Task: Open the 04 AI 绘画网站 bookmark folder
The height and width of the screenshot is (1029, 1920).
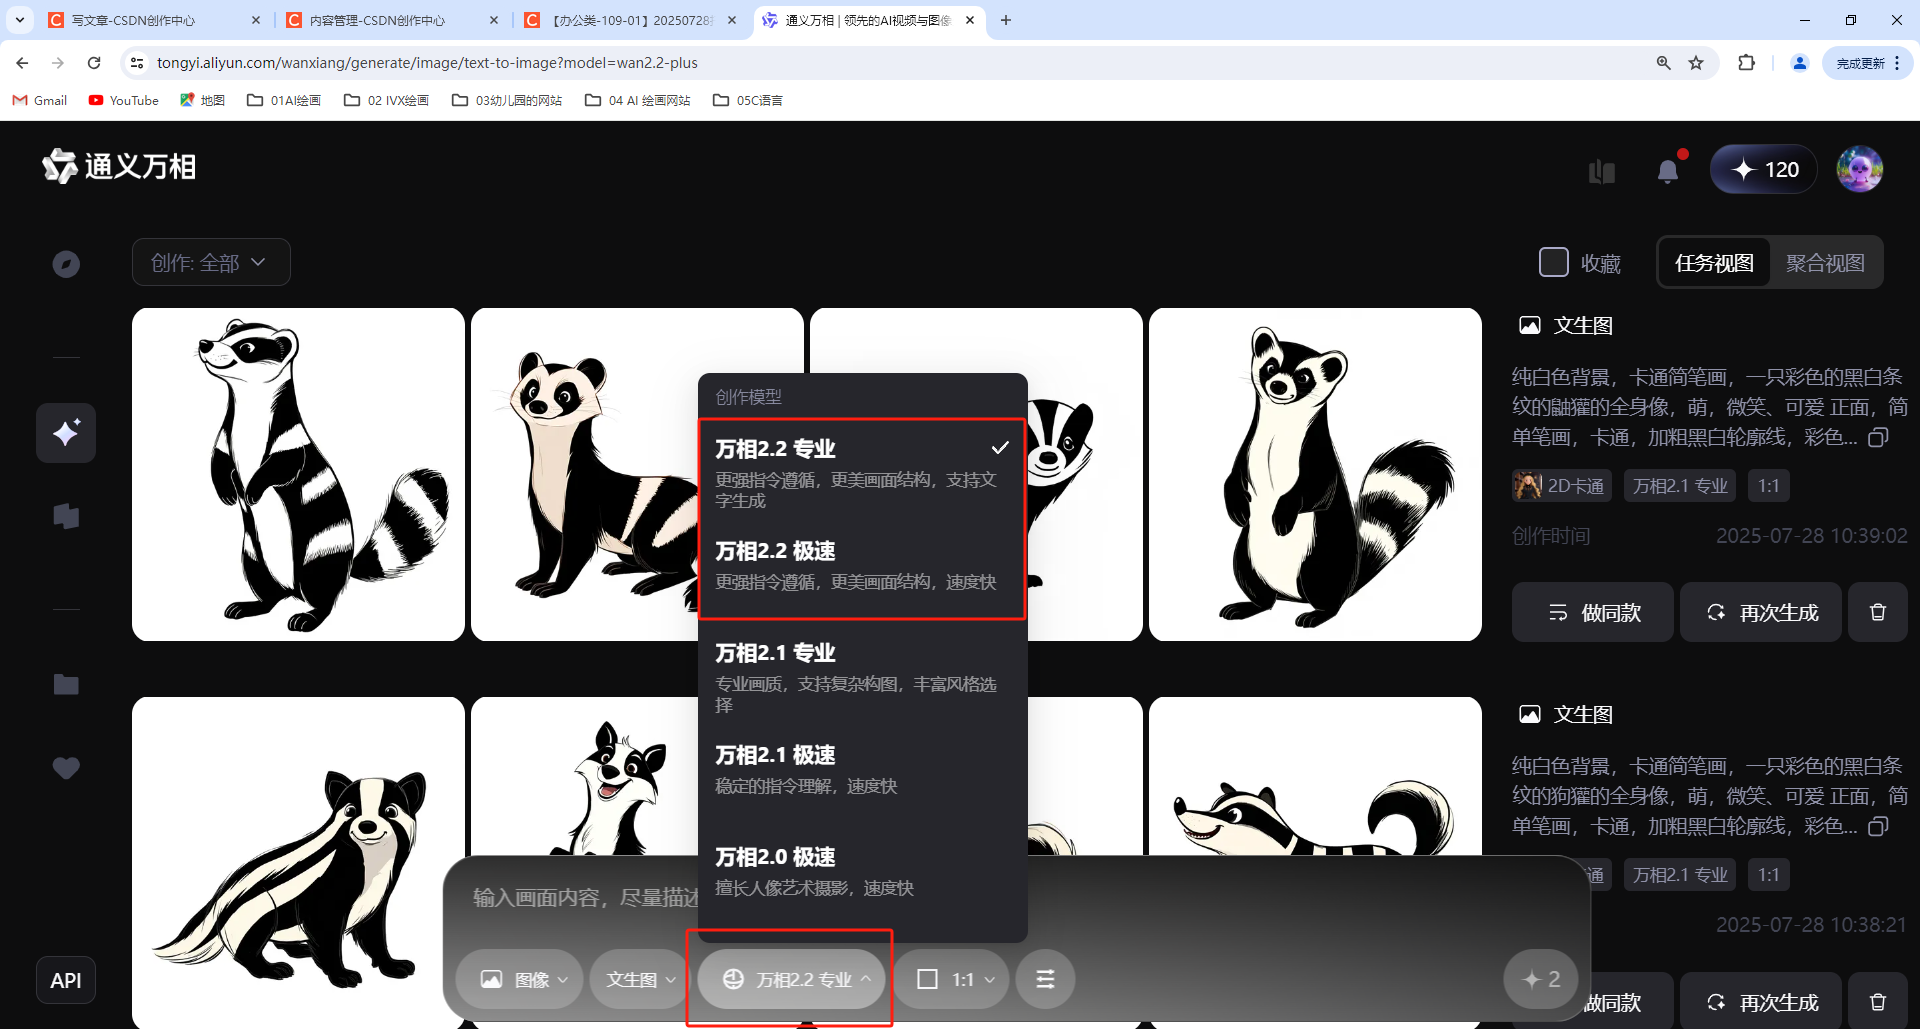Action: pyautogui.click(x=638, y=100)
